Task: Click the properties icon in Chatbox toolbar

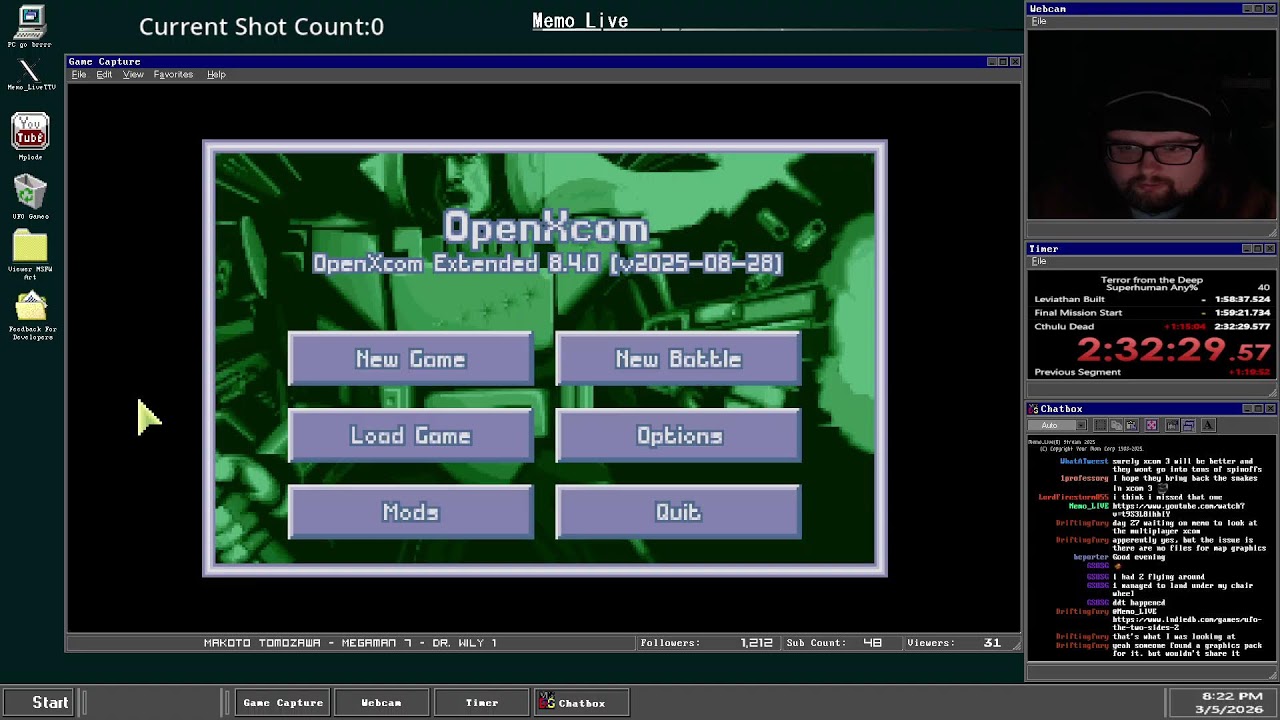Action: 1172,425
